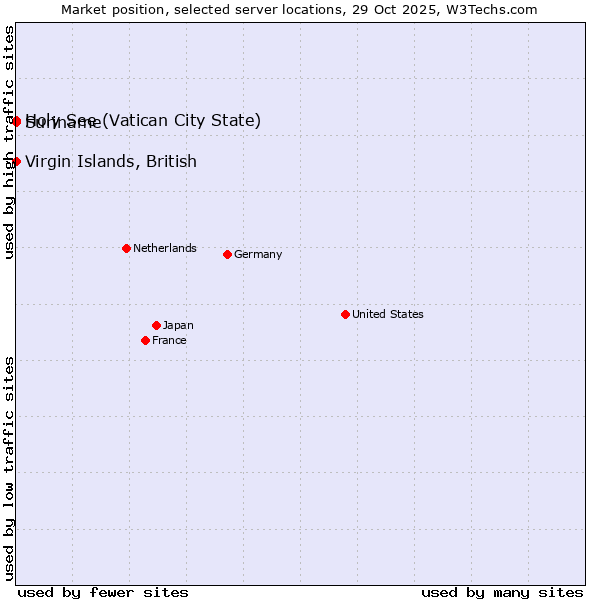
Task: Click 'Market position' in the chart title
Action: (x=109, y=9)
